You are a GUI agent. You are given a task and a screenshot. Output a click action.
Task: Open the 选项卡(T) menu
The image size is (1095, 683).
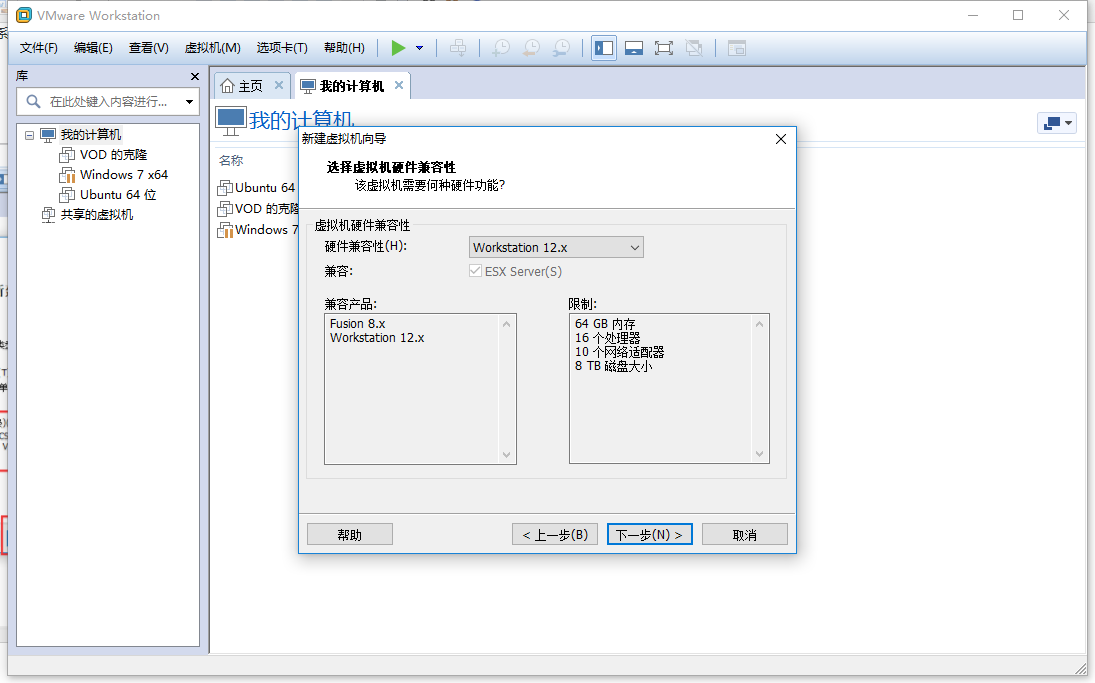click(282, 47)
